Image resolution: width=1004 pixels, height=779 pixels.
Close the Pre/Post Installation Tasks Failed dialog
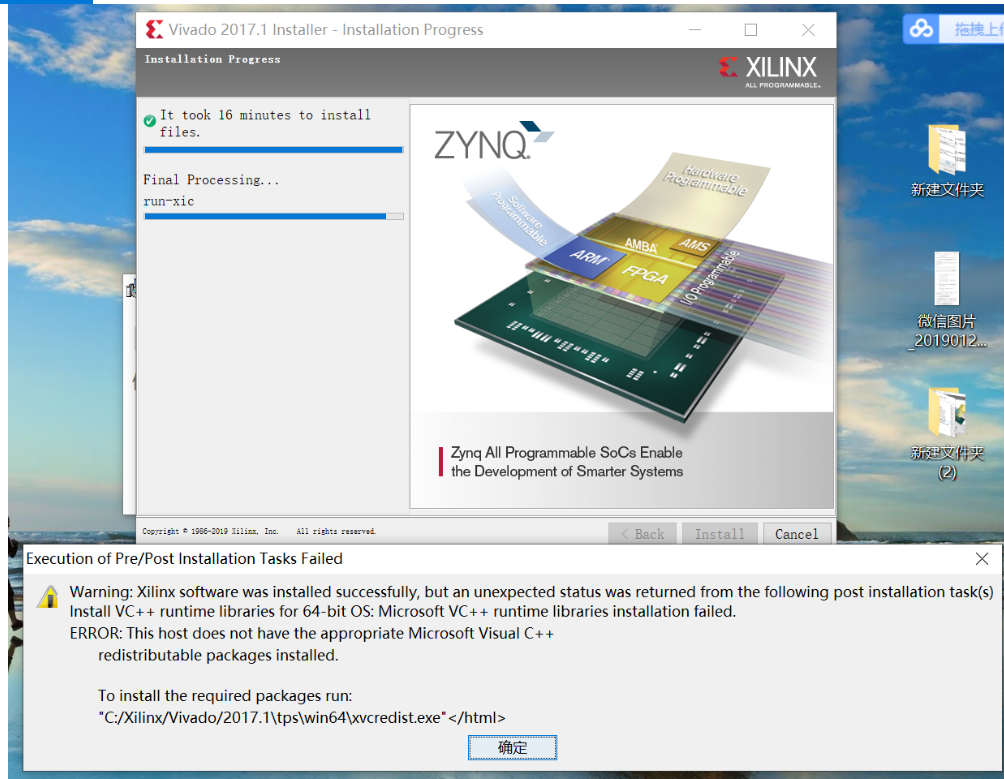click(982, 559)
